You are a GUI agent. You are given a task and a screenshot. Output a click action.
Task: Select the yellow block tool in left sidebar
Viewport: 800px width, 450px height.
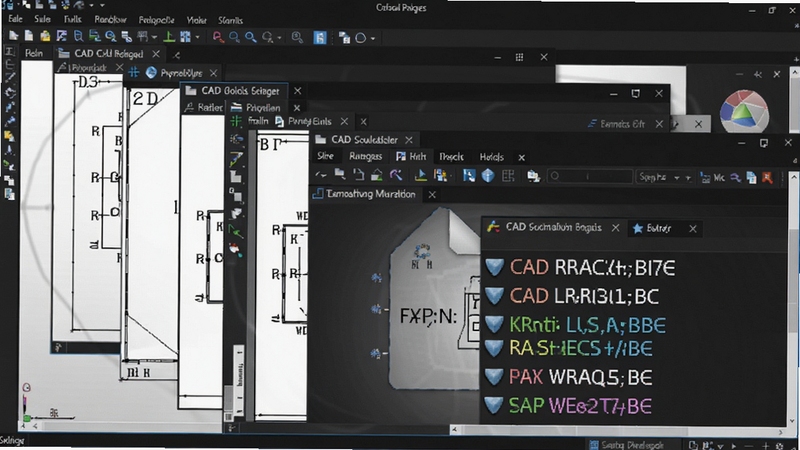(x=9, y=136)
